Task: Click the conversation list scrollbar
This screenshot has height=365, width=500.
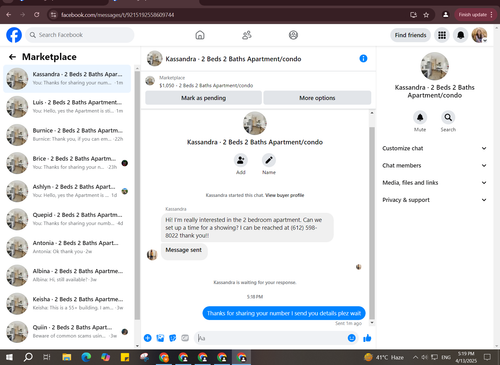Action: 137,195
